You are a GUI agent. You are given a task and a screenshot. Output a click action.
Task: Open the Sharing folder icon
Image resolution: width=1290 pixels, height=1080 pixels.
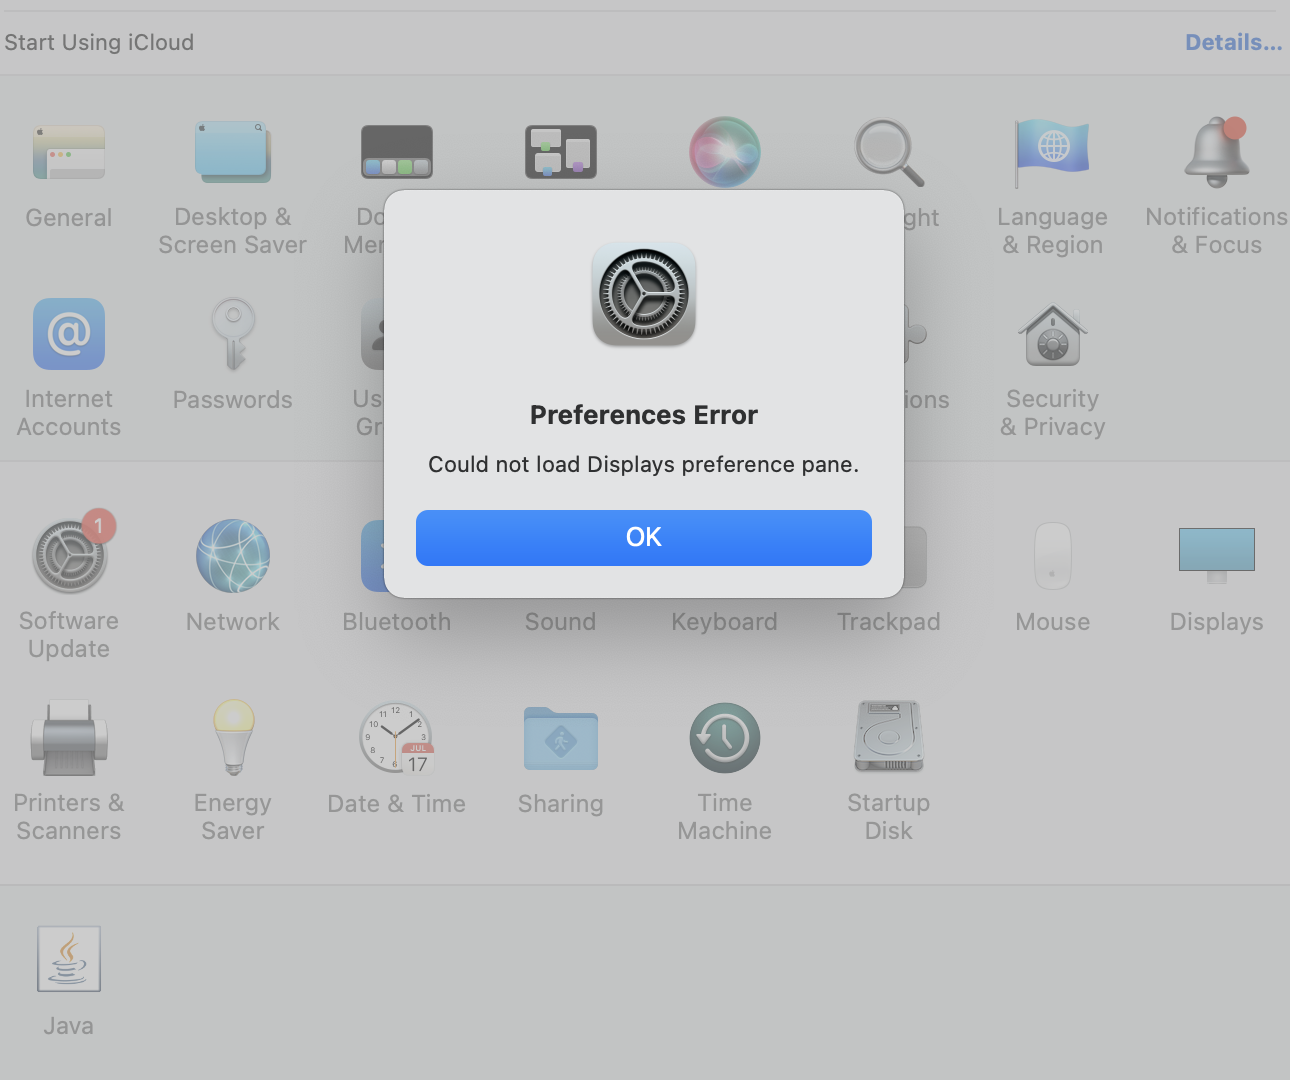(561, 738)
